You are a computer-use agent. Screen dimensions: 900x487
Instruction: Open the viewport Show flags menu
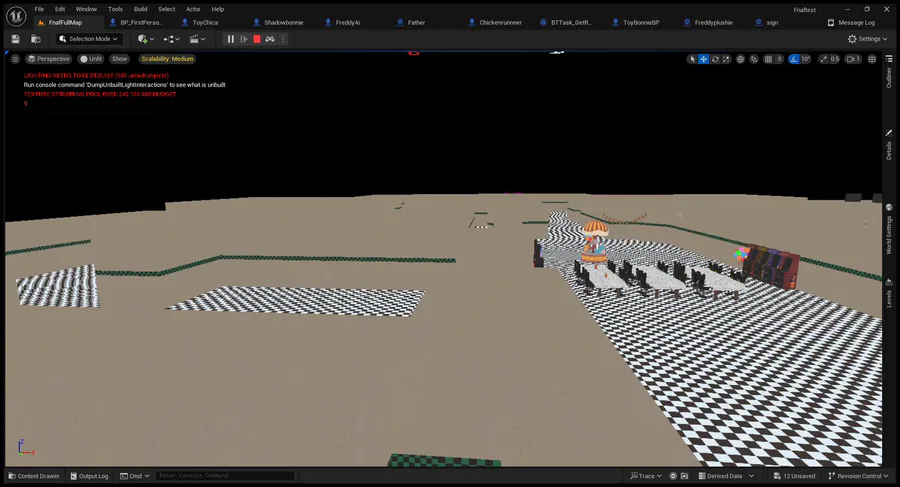pos(119,59)
